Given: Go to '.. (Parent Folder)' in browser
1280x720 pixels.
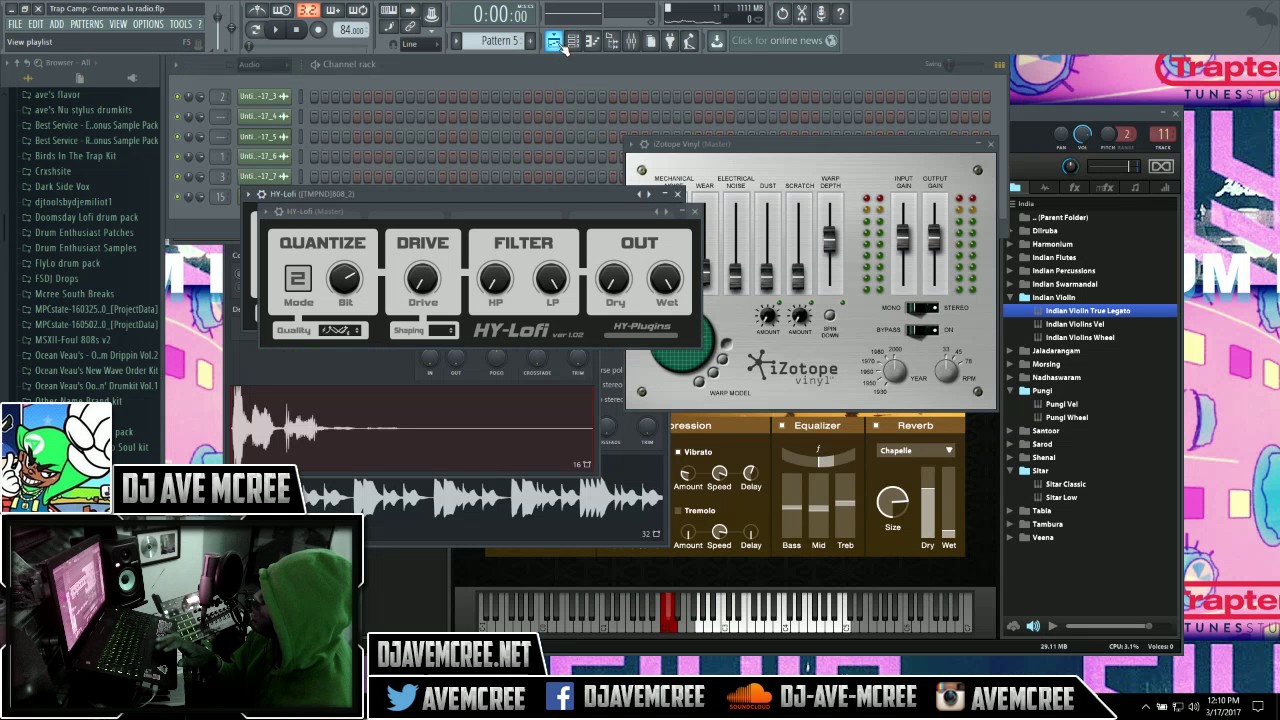Looking at the screenshot, I should click(1062, 217).
